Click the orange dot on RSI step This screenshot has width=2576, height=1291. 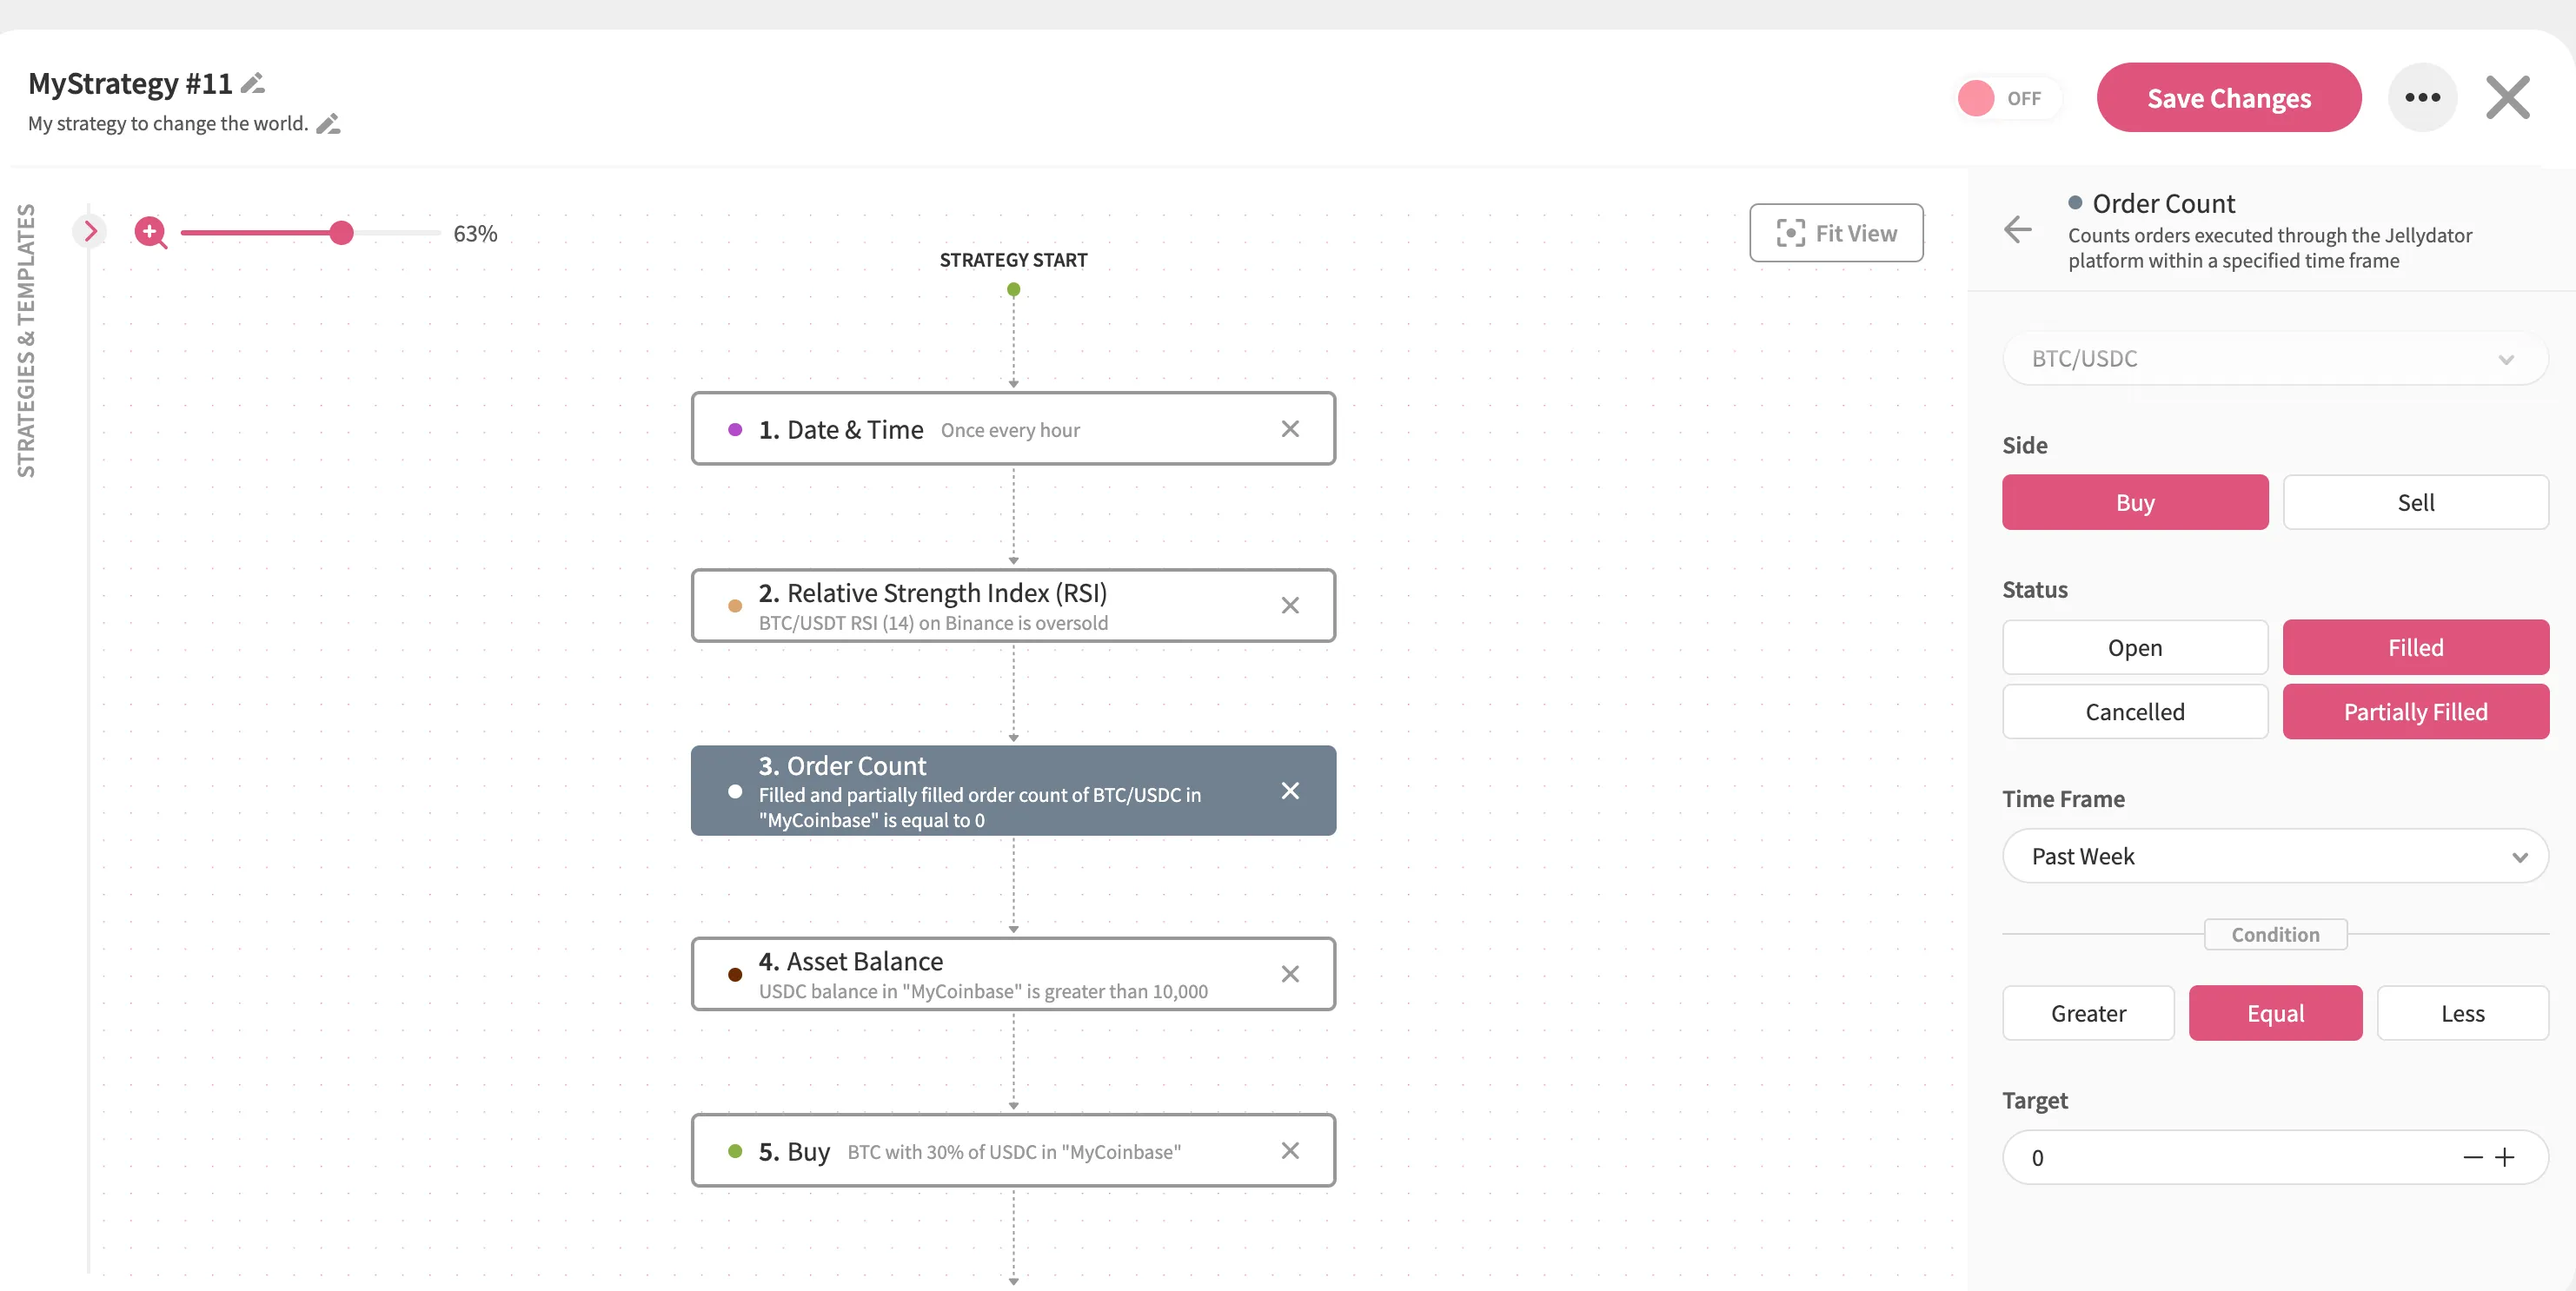click(735, 605)
